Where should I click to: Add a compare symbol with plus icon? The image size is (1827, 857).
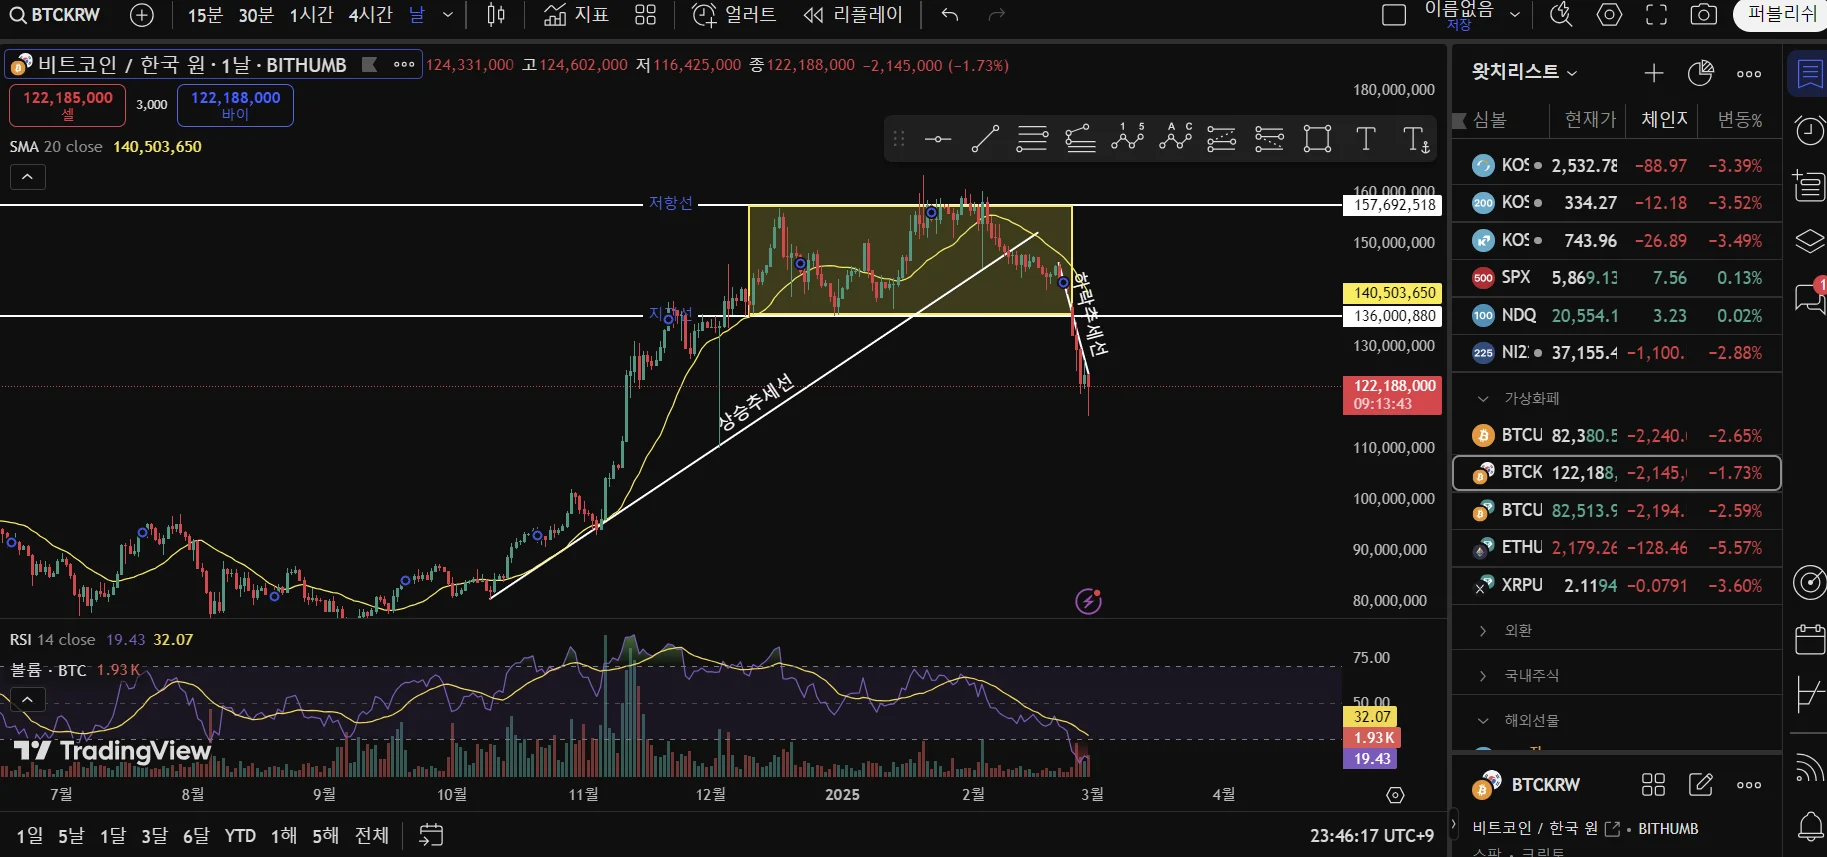pos(142,15)
